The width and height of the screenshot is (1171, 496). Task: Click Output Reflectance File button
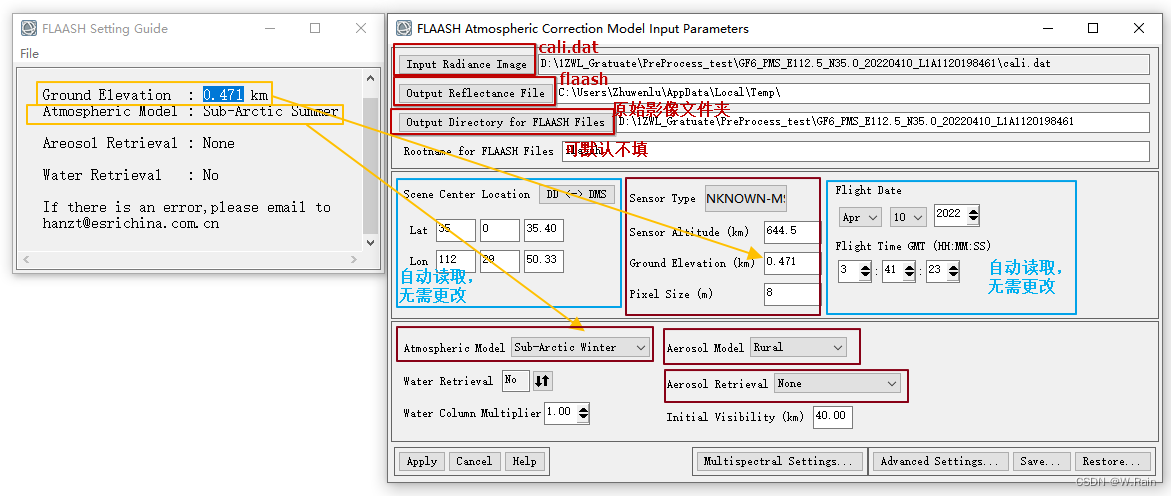tap(476, 93)
